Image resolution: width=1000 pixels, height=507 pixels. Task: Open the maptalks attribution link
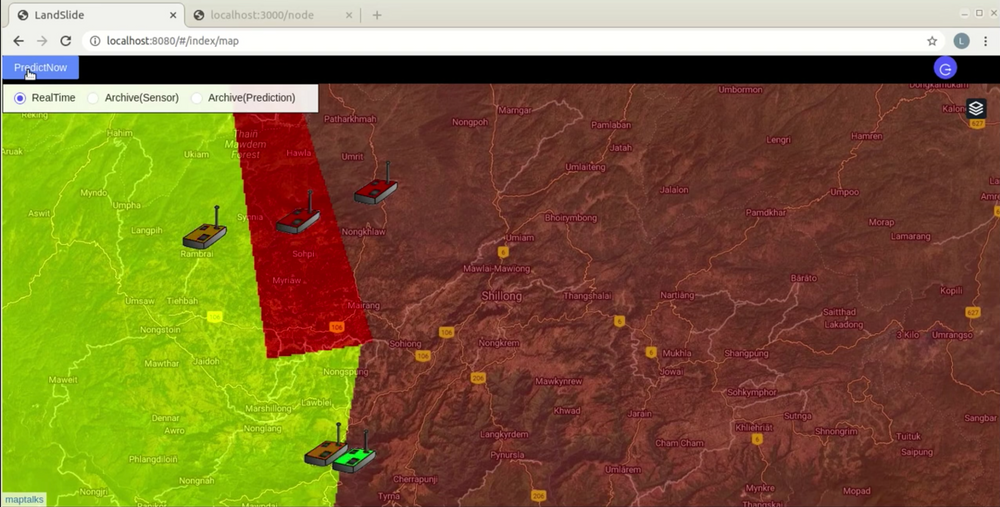click(24, 499)
